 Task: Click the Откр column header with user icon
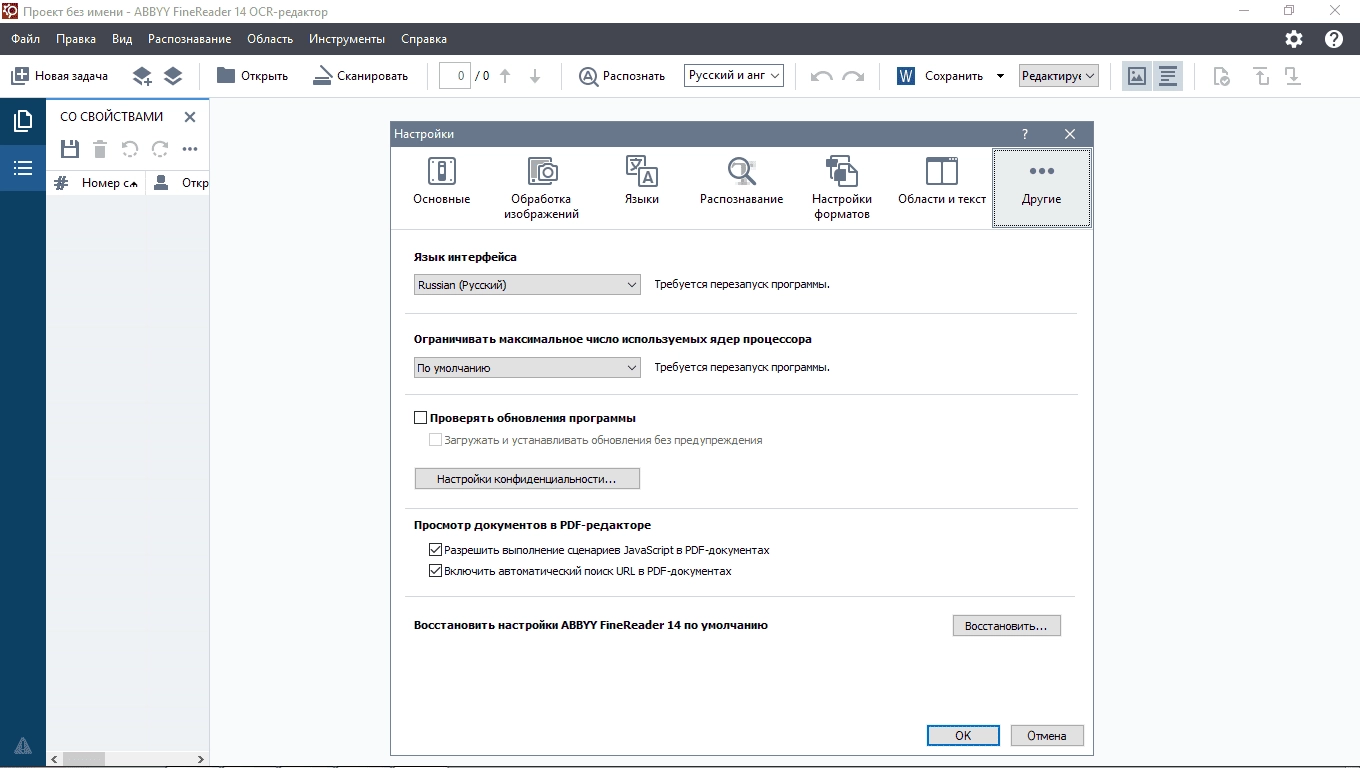tap(179, 183)
